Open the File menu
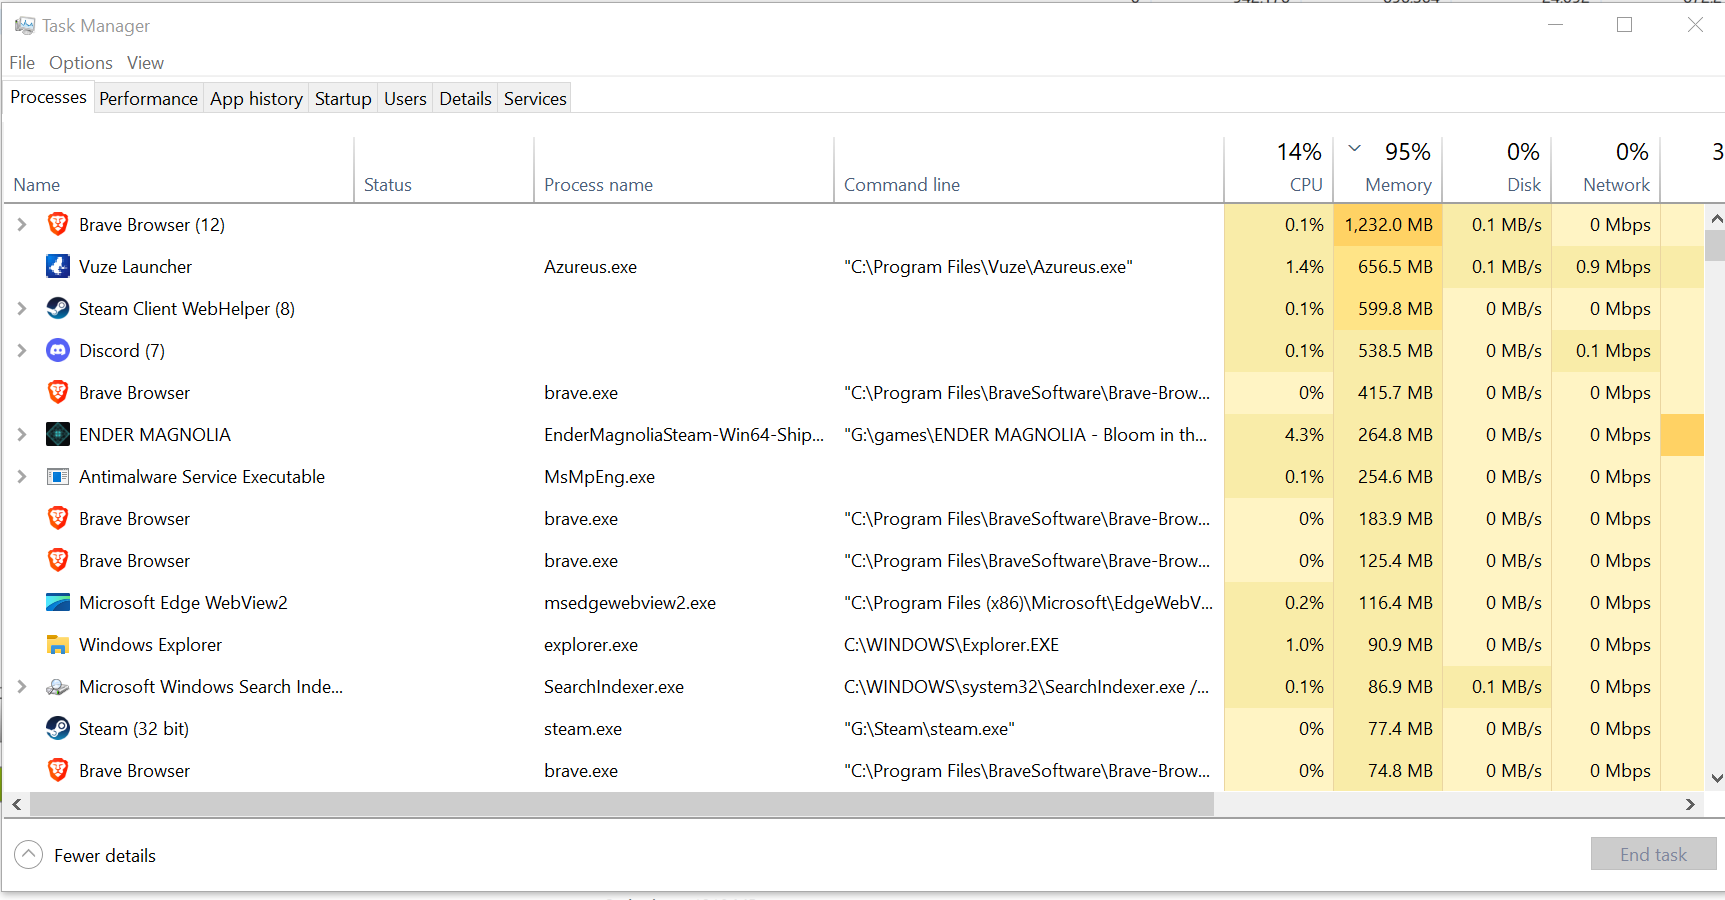The width and height of the screenshot is (1725, 900). coord(22,62)
